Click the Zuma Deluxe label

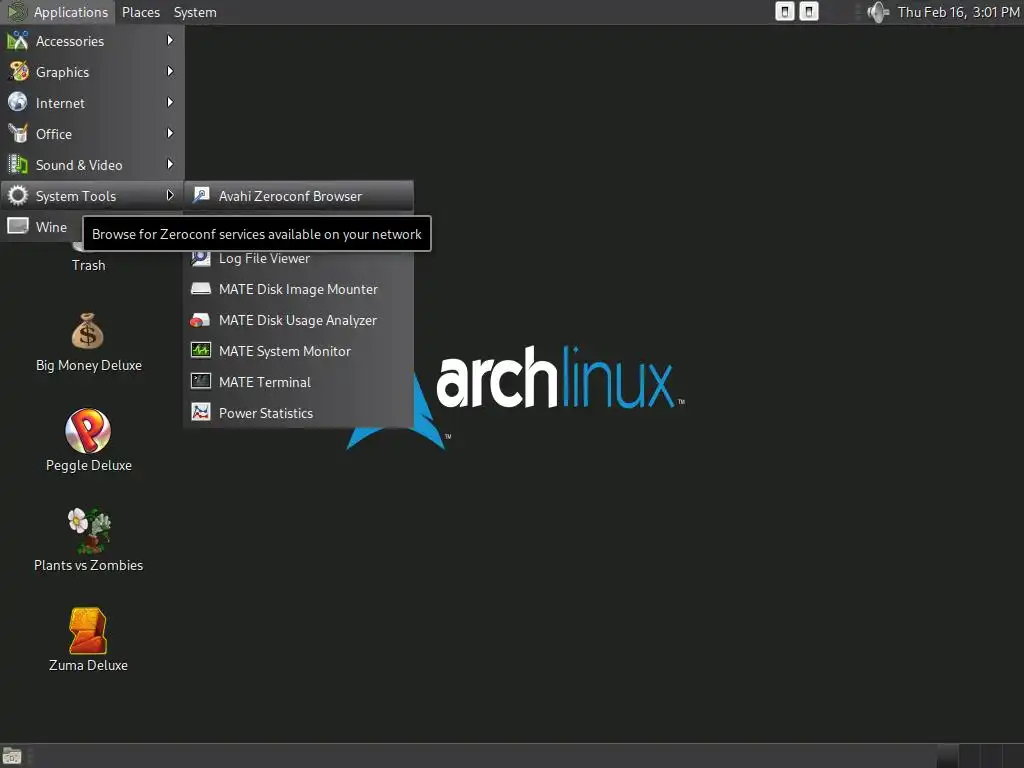pyautogui.click(x=88, y=665)
